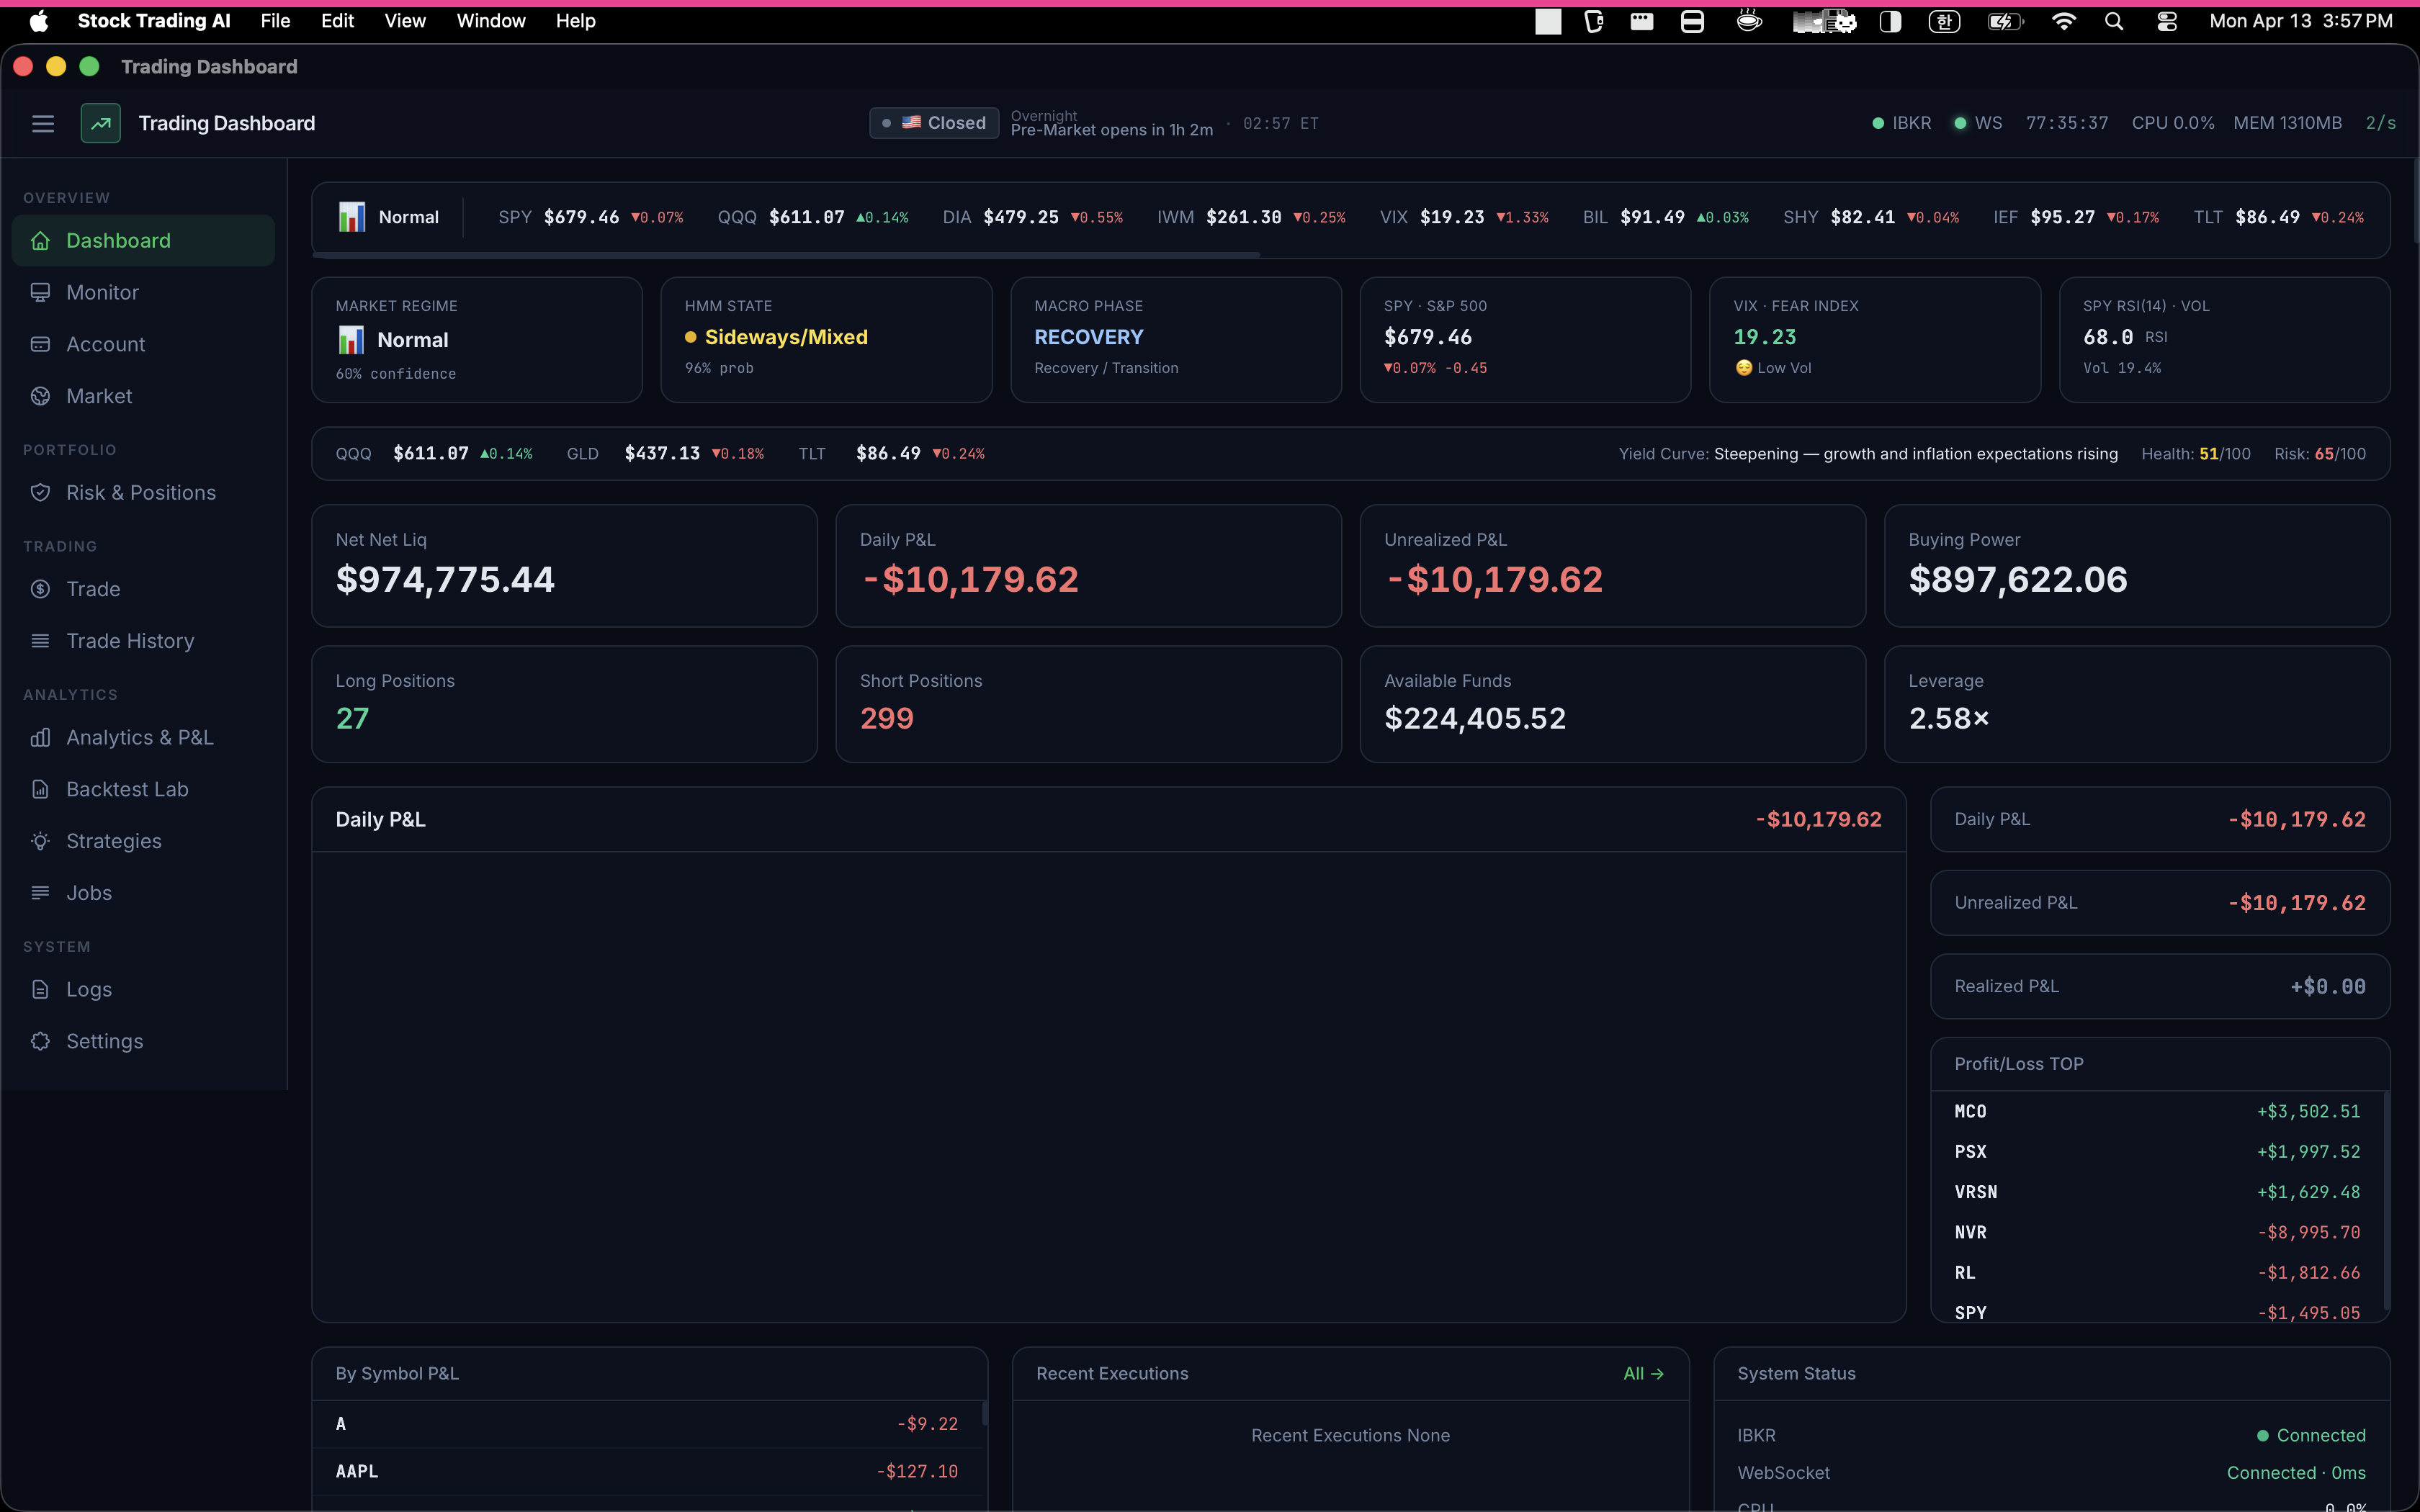The width and height of the screenshot is (2420, 1512).
Task: Open Trade History list icon
Action: coord(41,640)
